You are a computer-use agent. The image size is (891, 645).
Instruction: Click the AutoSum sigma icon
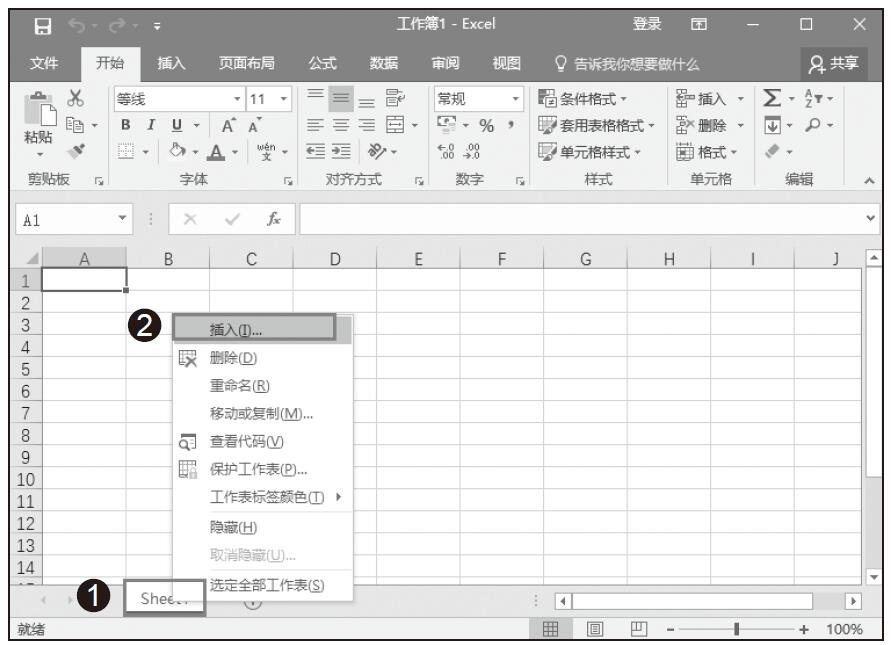tap(771, 100)
